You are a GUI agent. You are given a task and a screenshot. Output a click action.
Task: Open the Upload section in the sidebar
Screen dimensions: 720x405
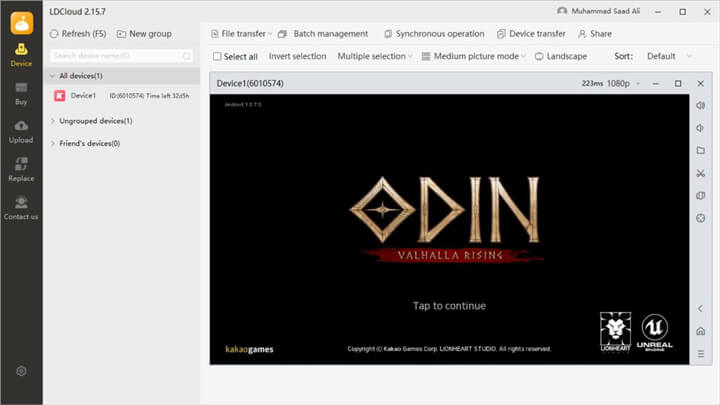click(21, 132)
